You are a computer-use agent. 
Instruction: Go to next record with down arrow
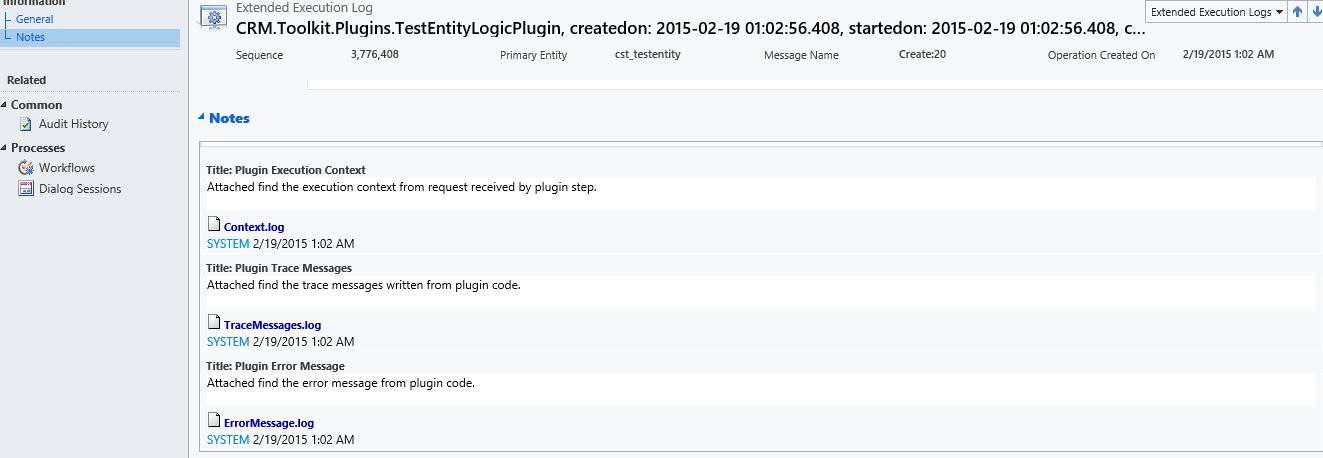tap(1315, 13)
